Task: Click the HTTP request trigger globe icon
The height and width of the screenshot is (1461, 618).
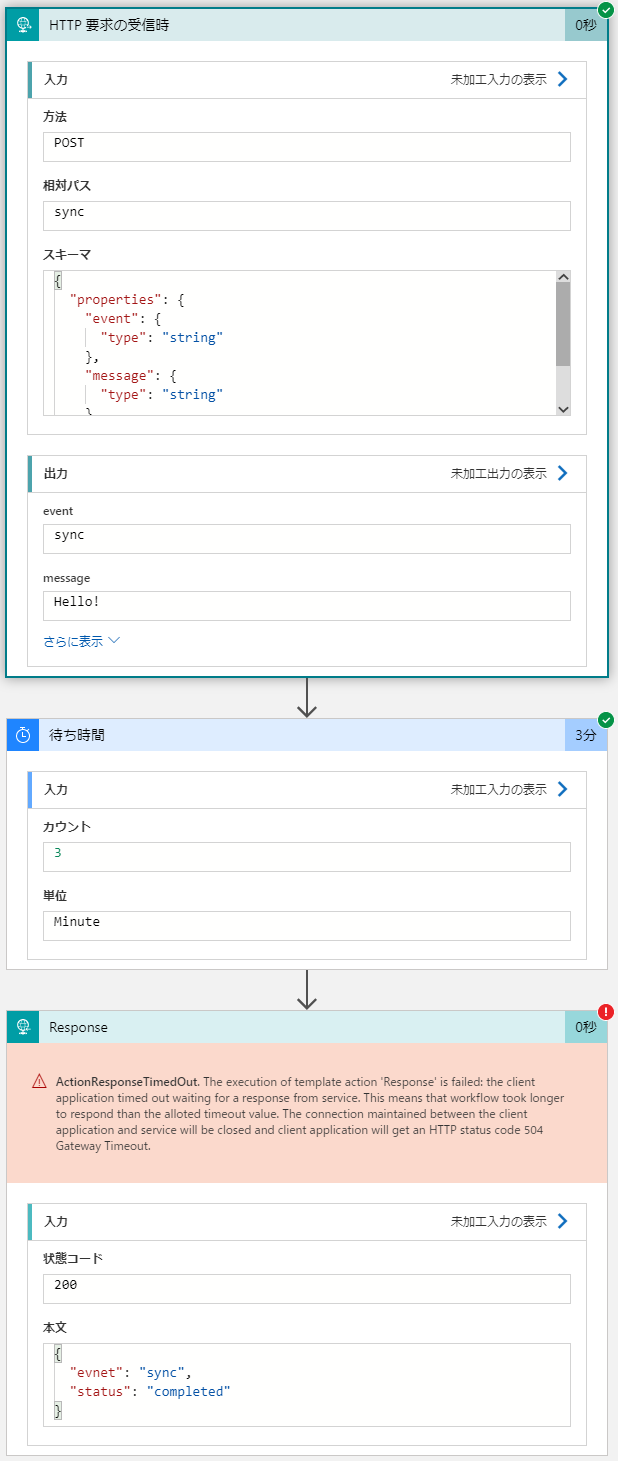Action: (23, 25)
